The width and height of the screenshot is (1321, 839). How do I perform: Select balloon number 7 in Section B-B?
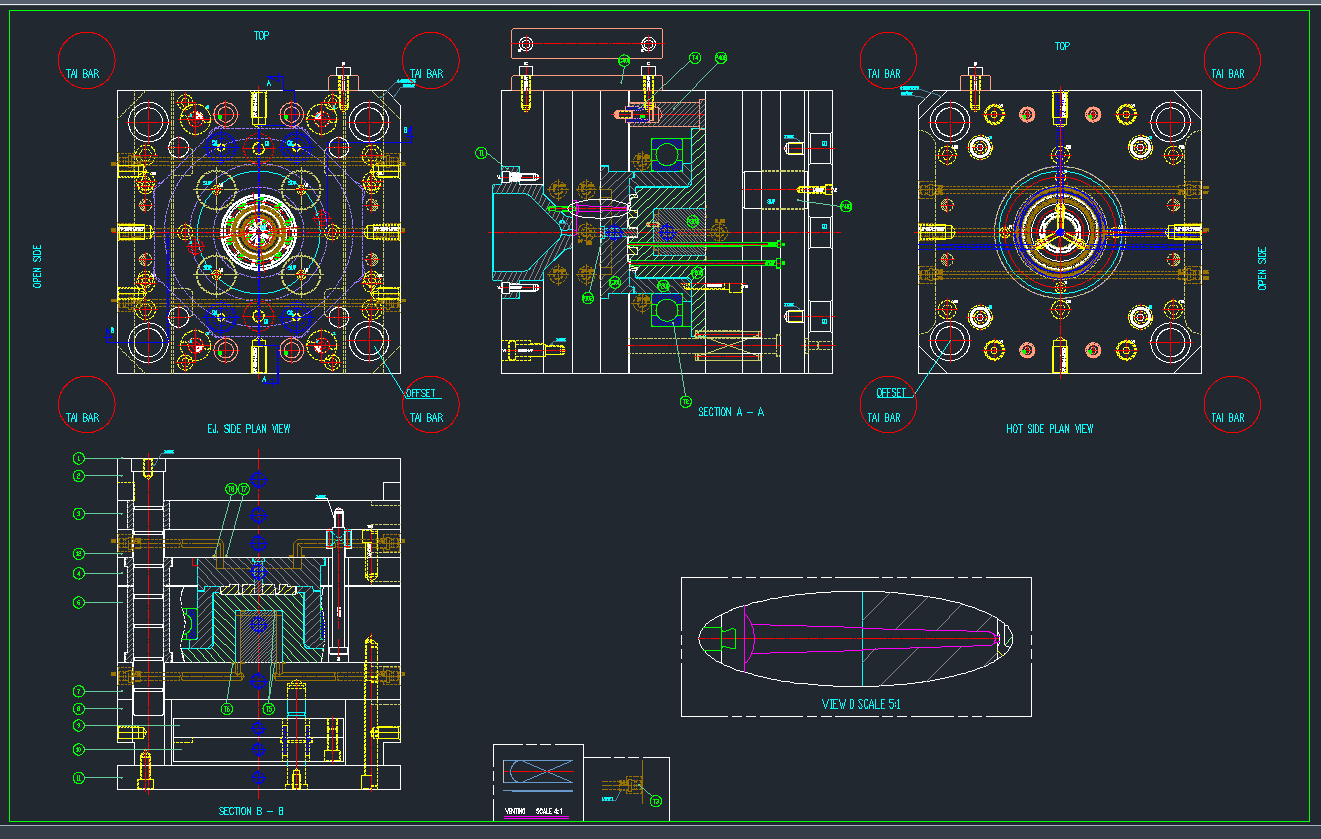77,691
